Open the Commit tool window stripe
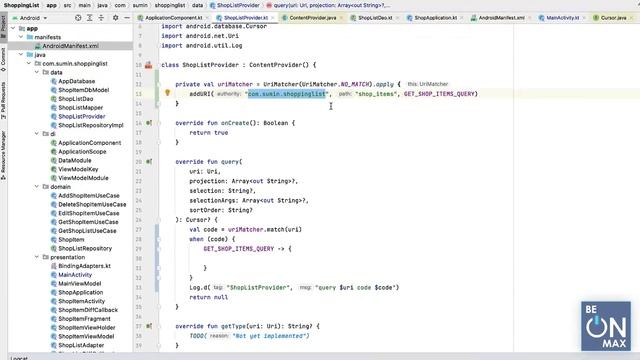 pos(3,60)
